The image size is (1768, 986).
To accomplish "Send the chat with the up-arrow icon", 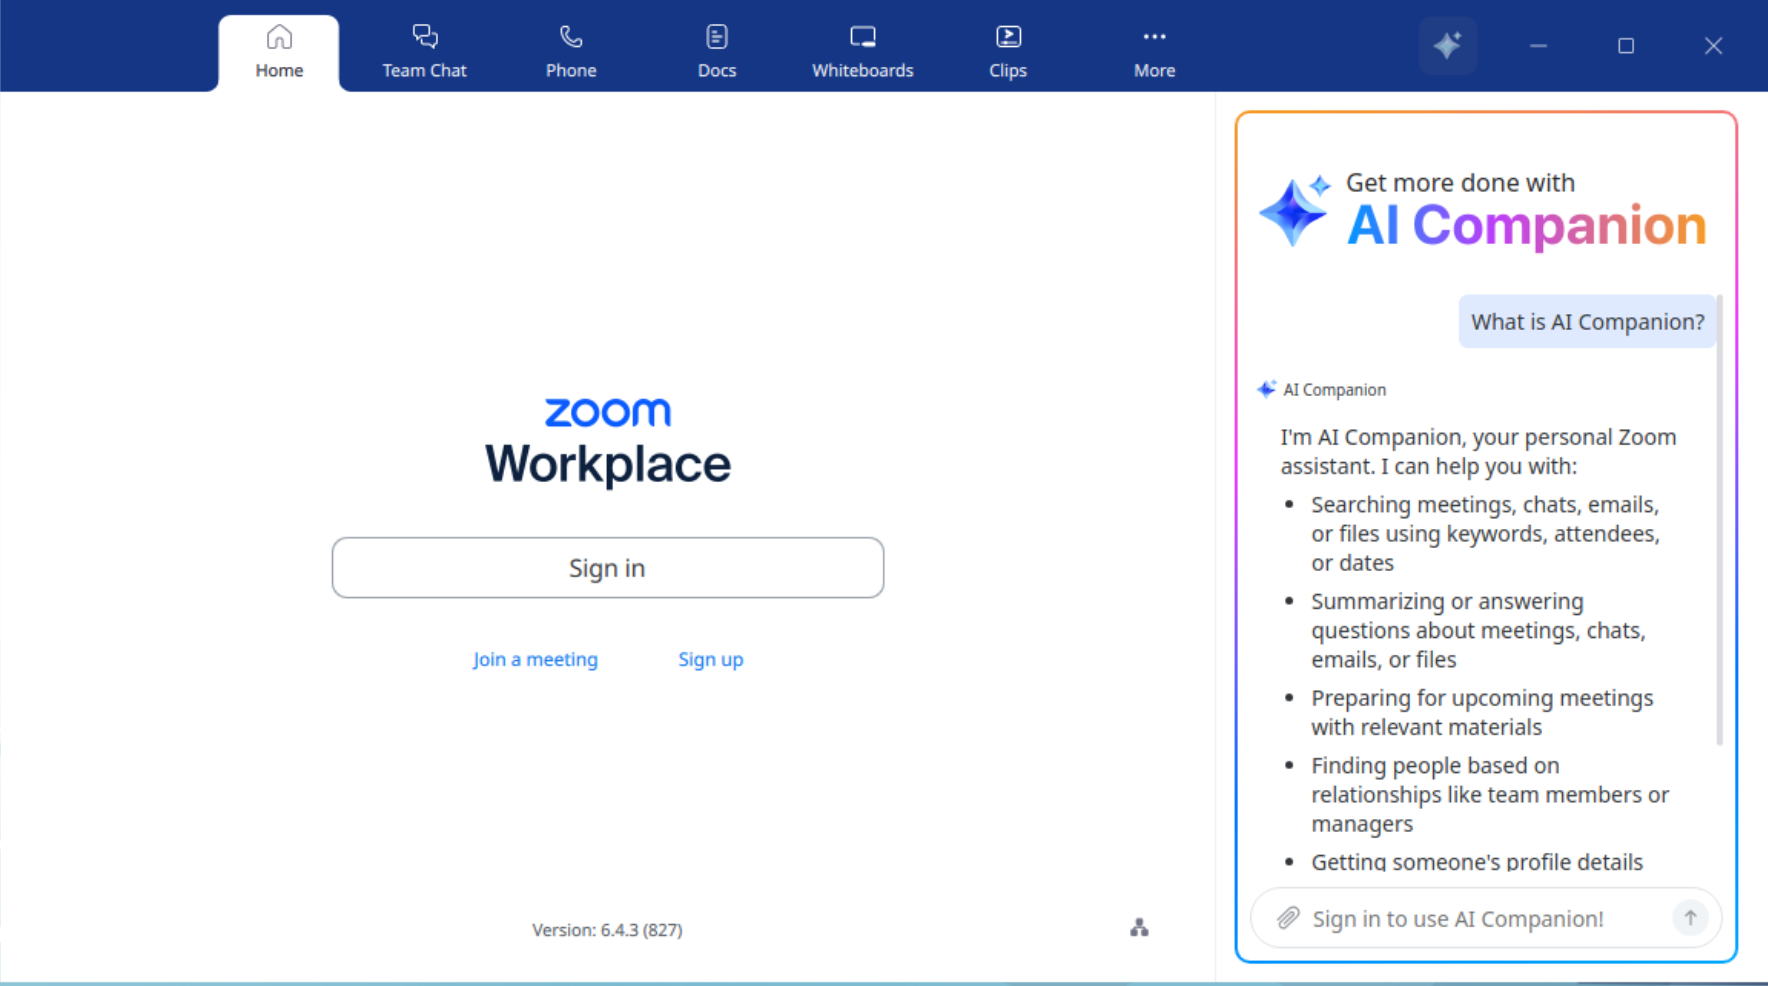I will coord(1690,917).
